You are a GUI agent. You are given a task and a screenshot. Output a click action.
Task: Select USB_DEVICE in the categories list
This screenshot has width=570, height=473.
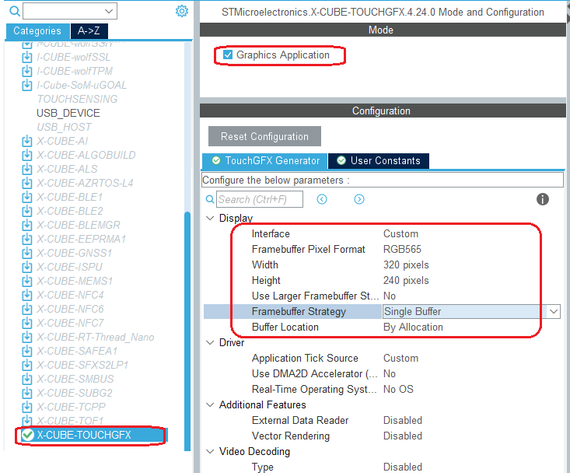coord(68,113)
